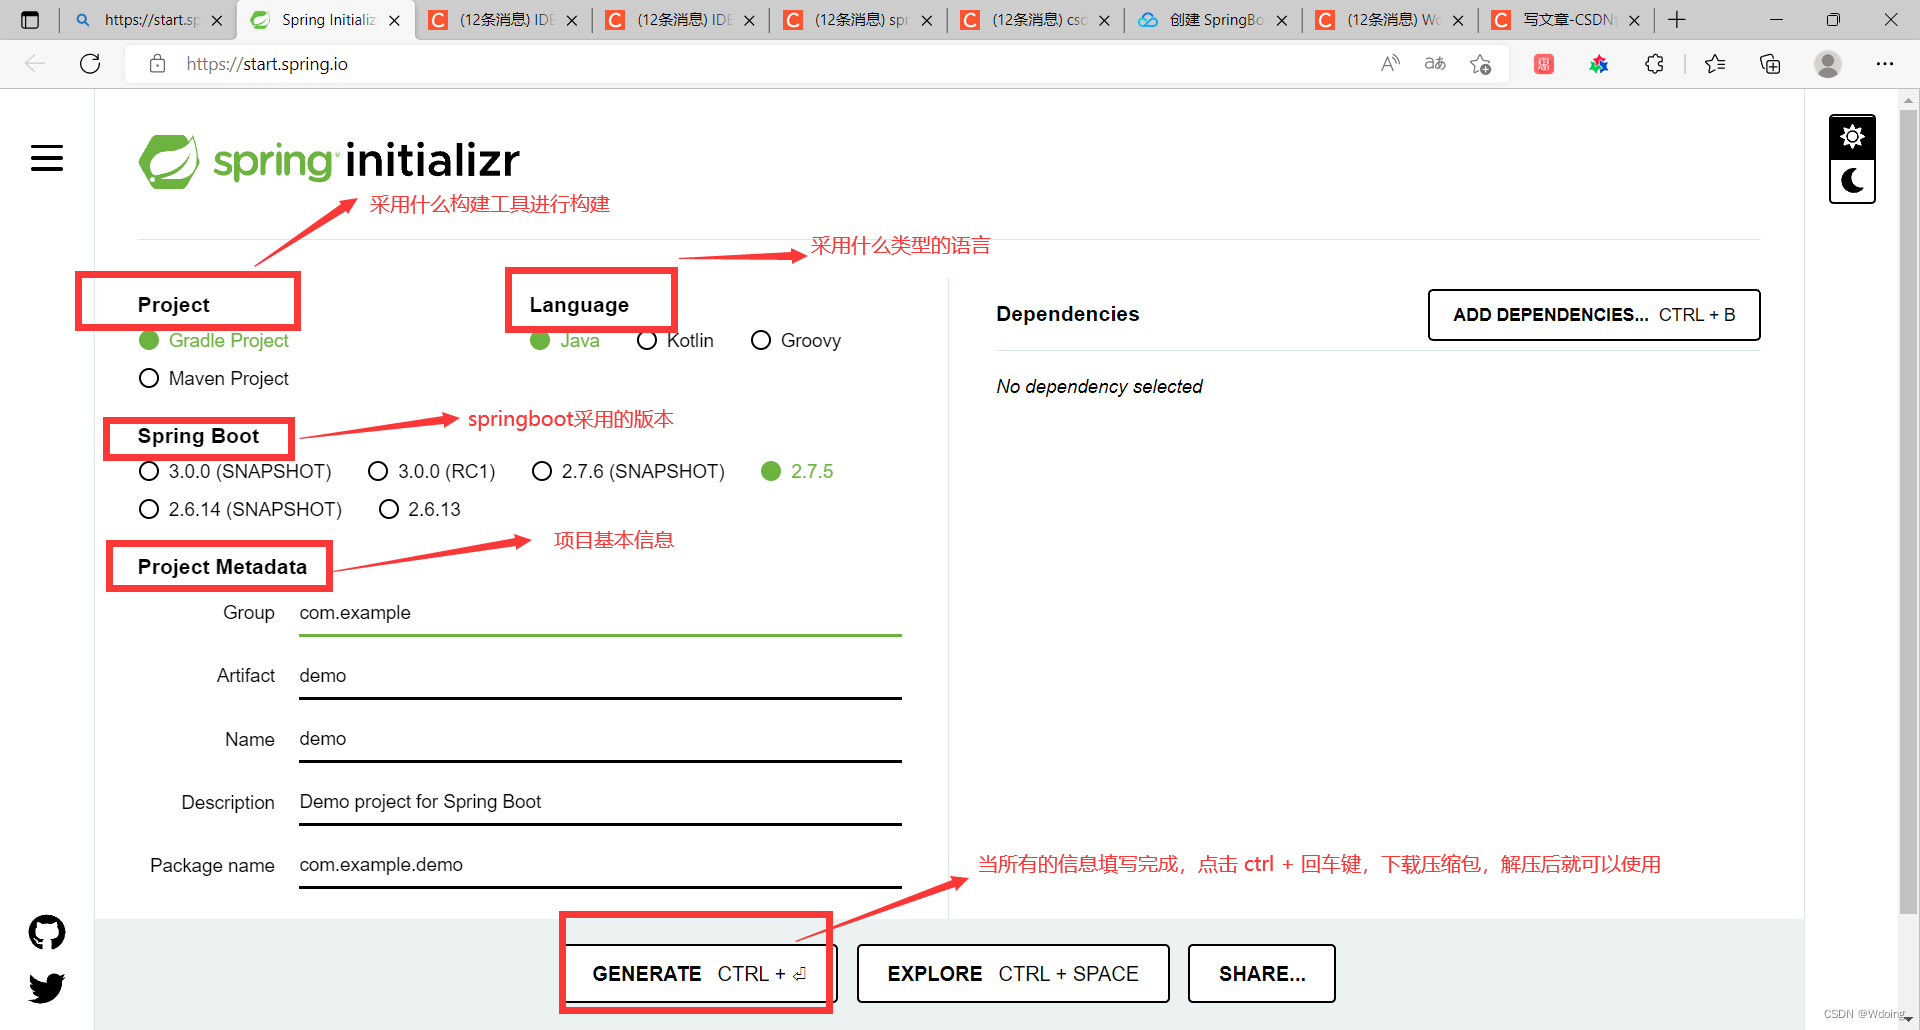Click the 'No dependency selected' text
Screen dimensions: 1920x1030
(1099, 386)
